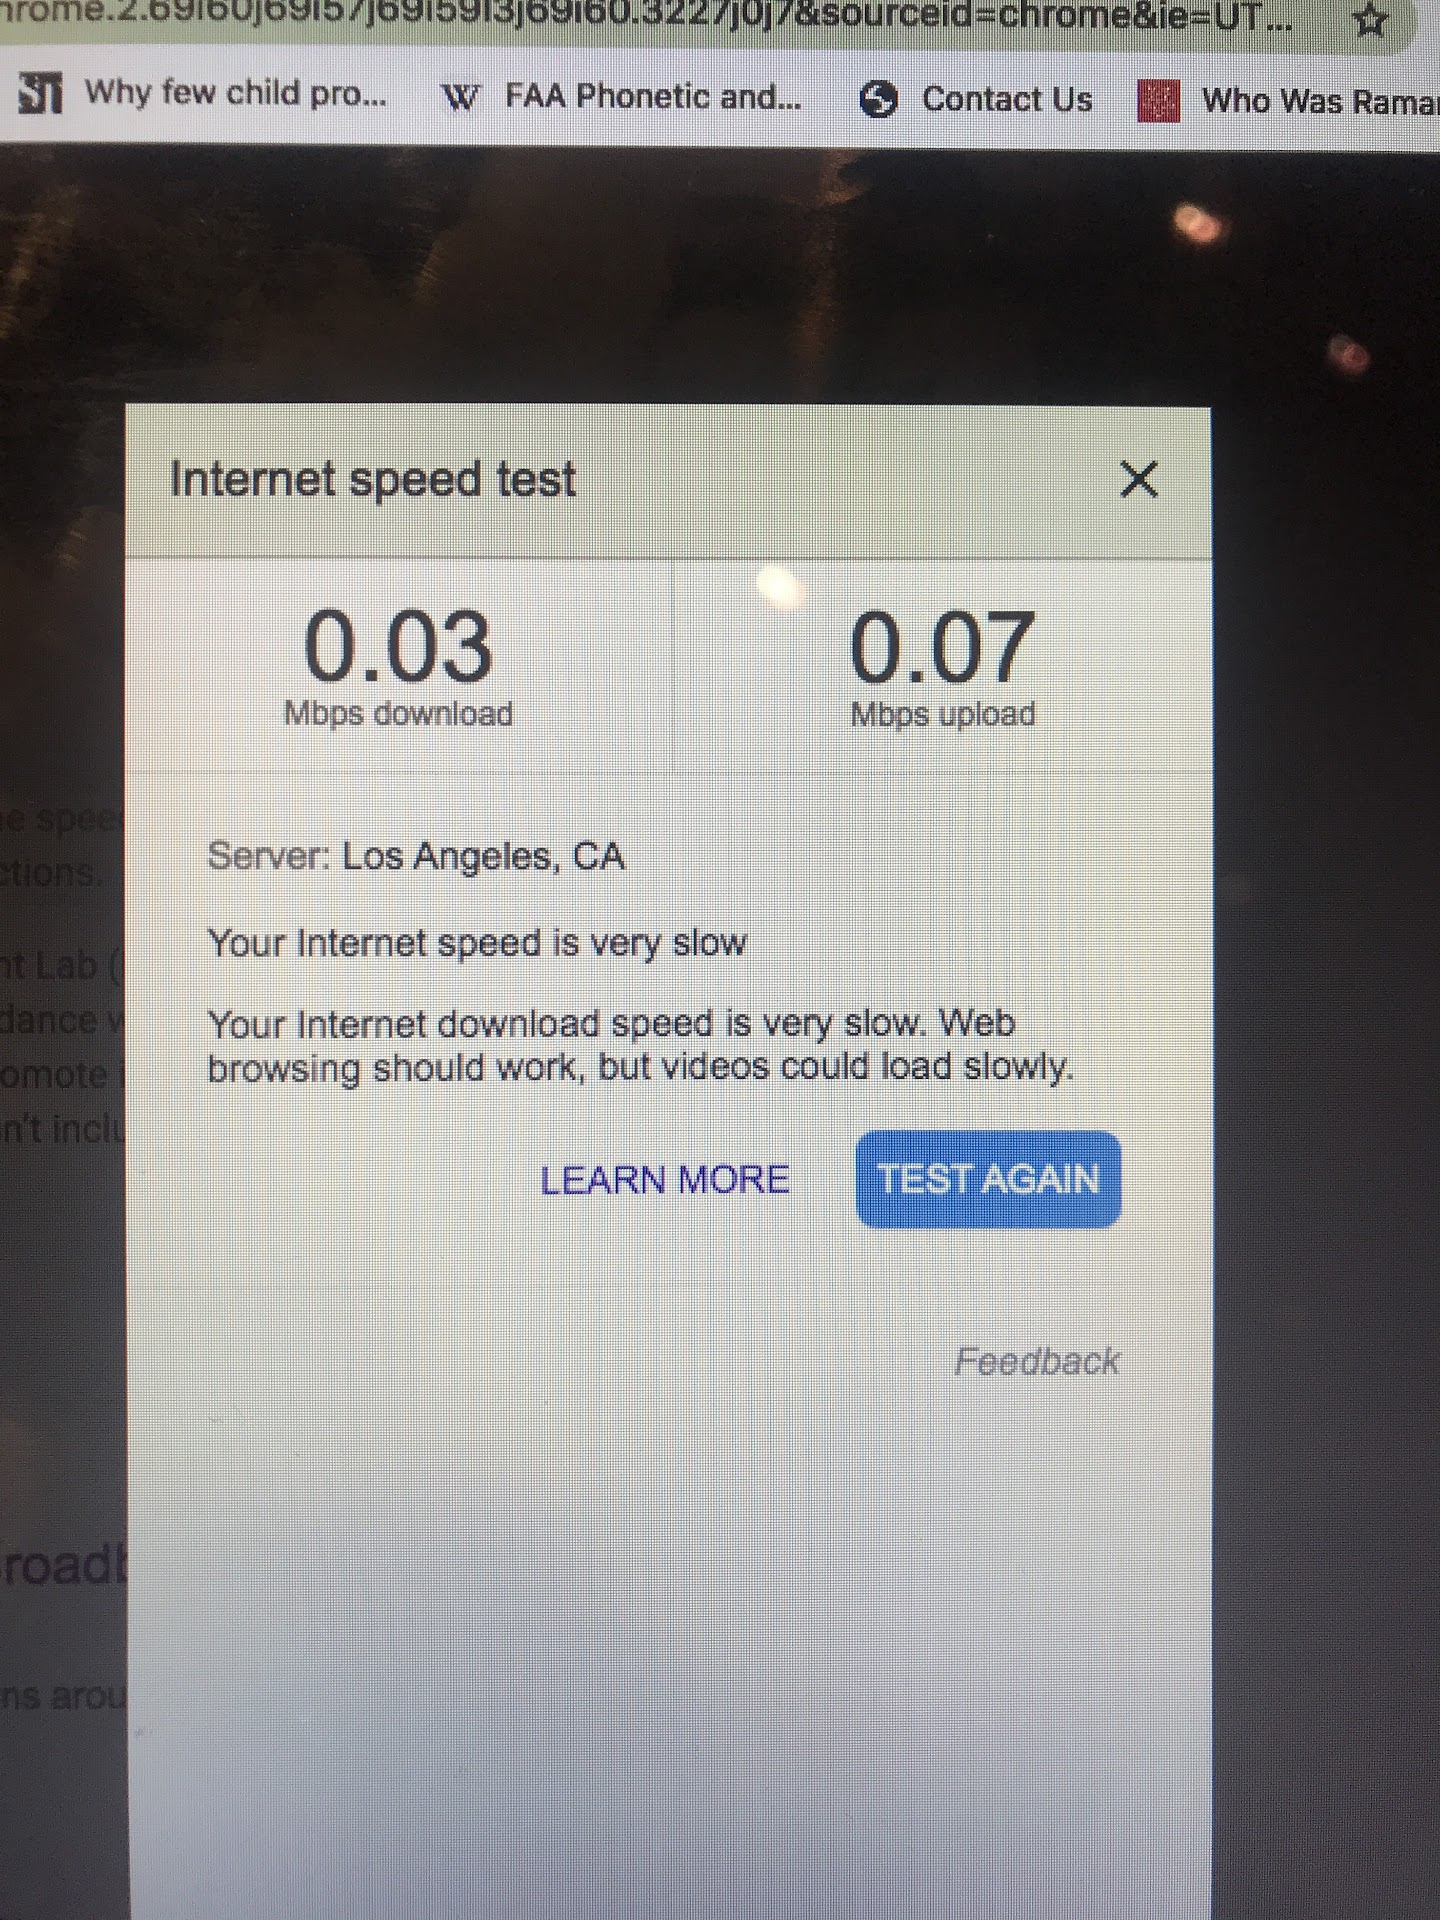
Task: Close the Internet speed test dialog
Action: point(1139,479)
